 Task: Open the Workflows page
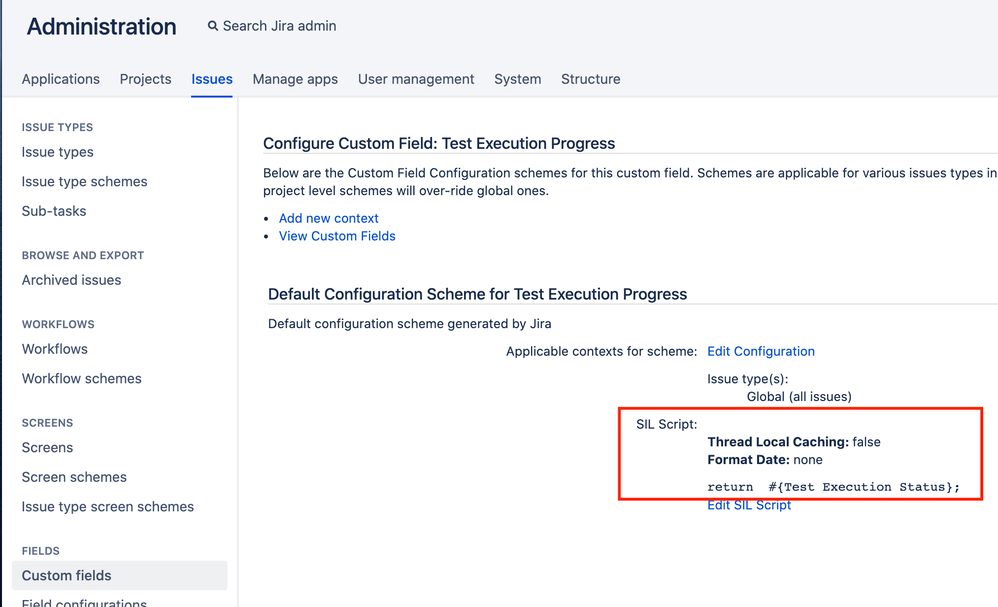pos(55,349)
